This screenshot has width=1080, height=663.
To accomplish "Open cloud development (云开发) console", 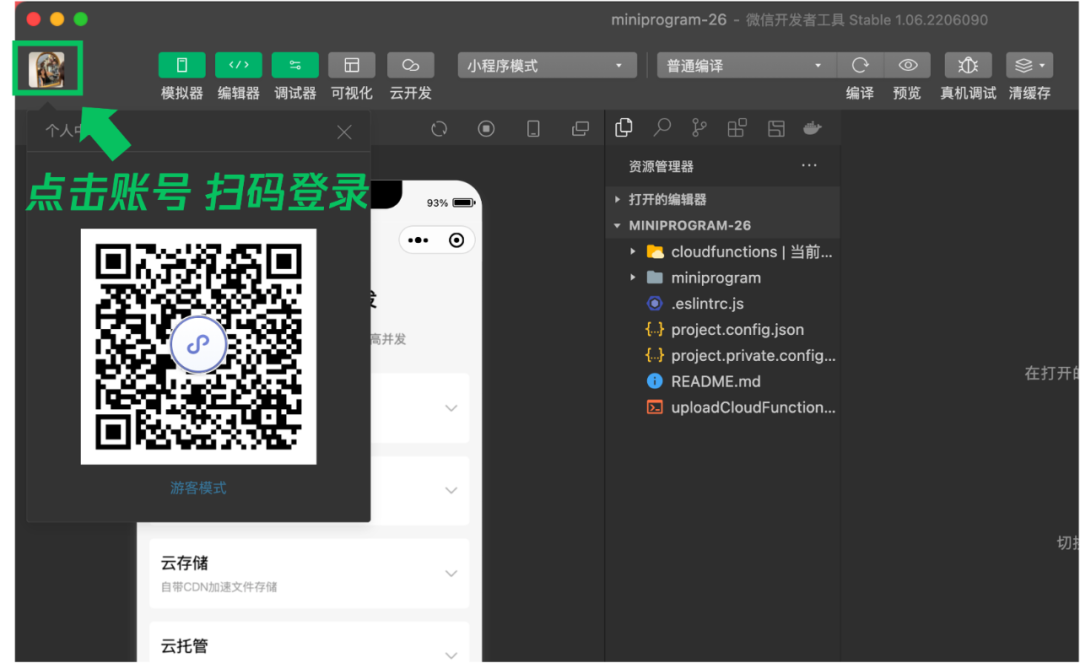I will (x=411, y=65).
